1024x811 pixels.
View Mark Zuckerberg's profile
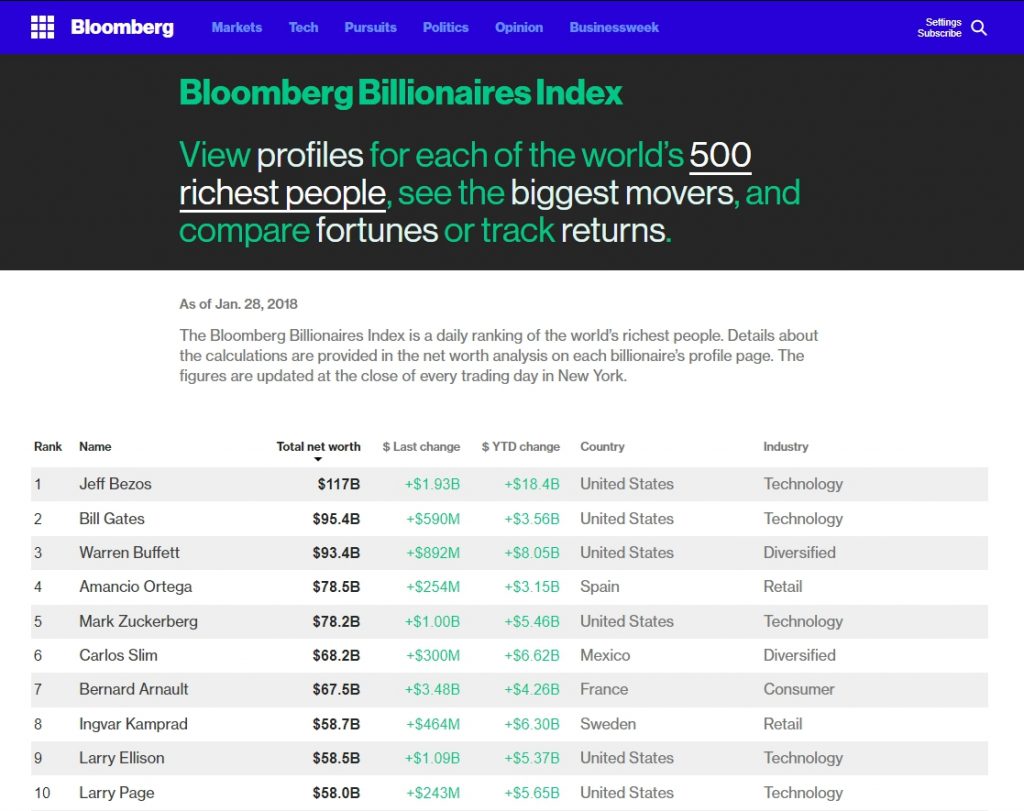pyautogui.click(x=138, y=621)
